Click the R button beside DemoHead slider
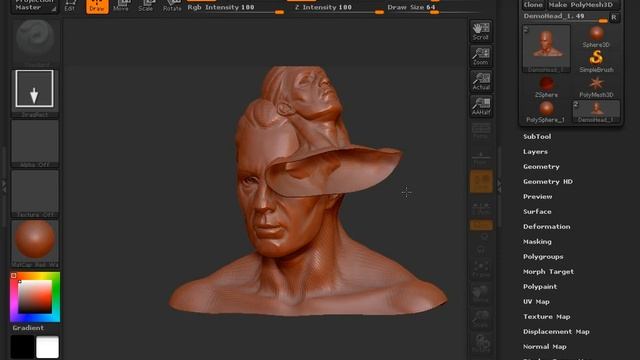This screenshot has width=640, height=360. [614, 17]
